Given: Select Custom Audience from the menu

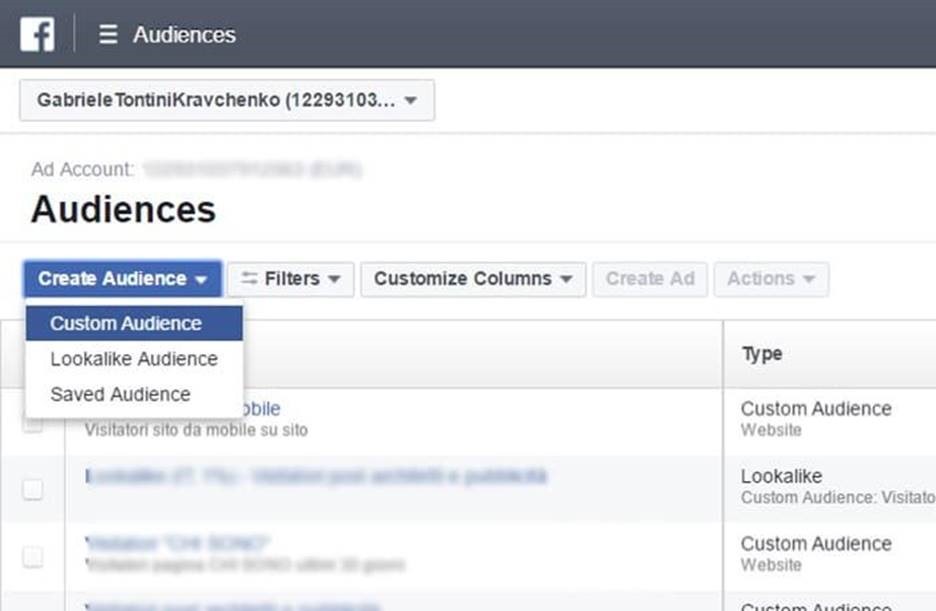Looking at the screenshot, I should coord(126,323).
